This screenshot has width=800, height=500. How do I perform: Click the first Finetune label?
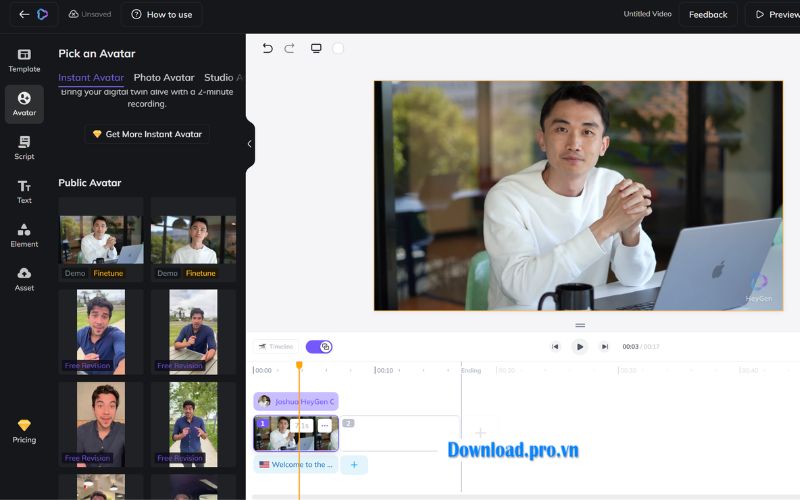click(x=108, y=273)
